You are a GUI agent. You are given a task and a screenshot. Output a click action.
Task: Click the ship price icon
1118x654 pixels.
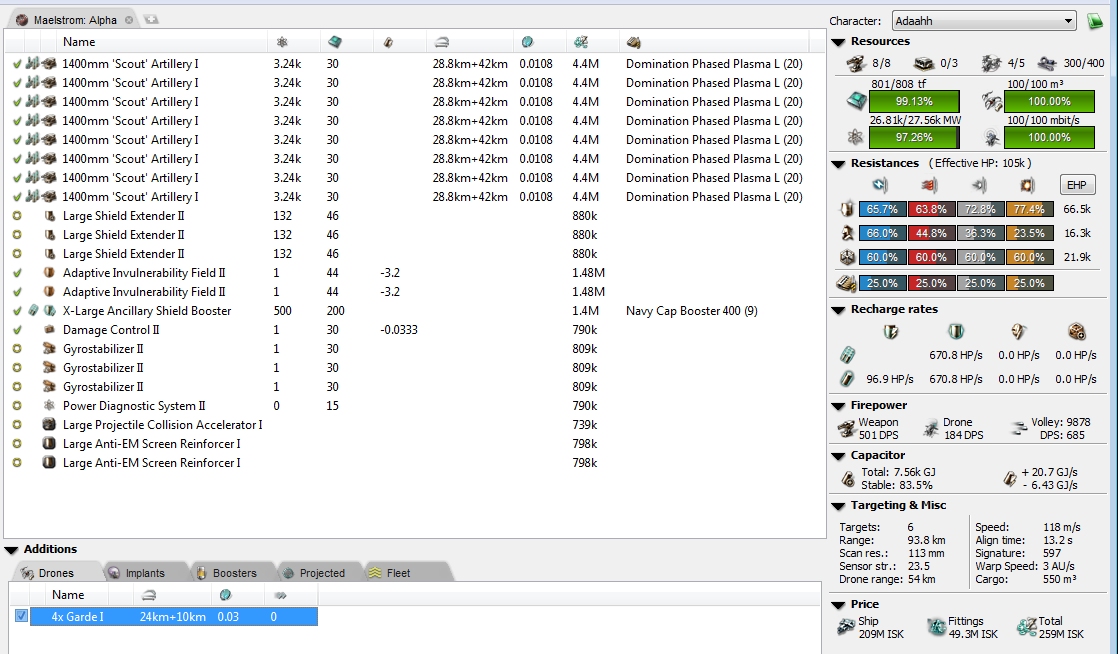click(846, 627)
